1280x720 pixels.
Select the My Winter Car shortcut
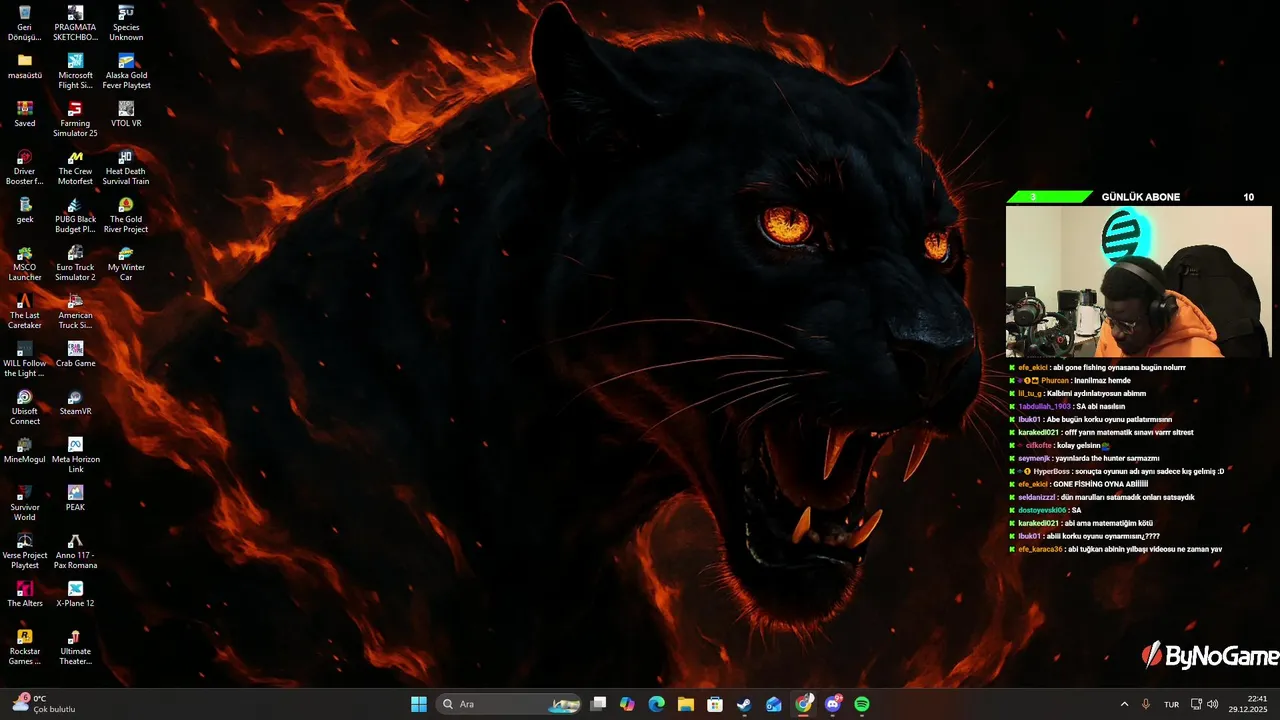(x=126, y=263)
